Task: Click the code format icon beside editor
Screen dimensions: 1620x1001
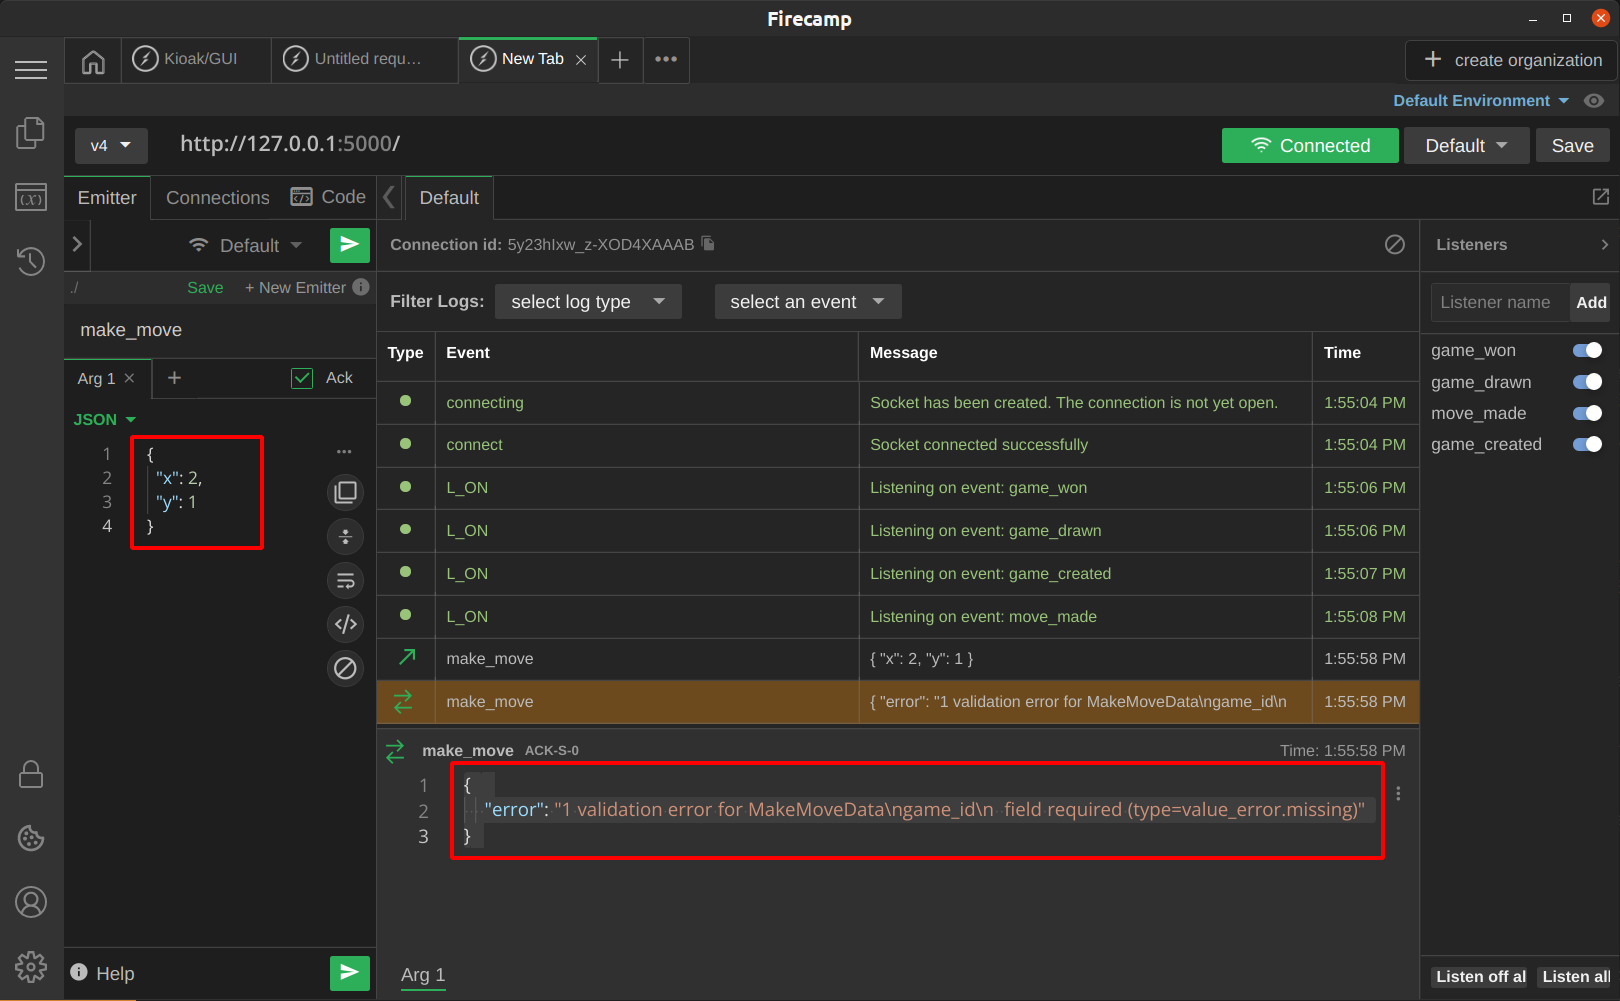Action: click(345, 624)
